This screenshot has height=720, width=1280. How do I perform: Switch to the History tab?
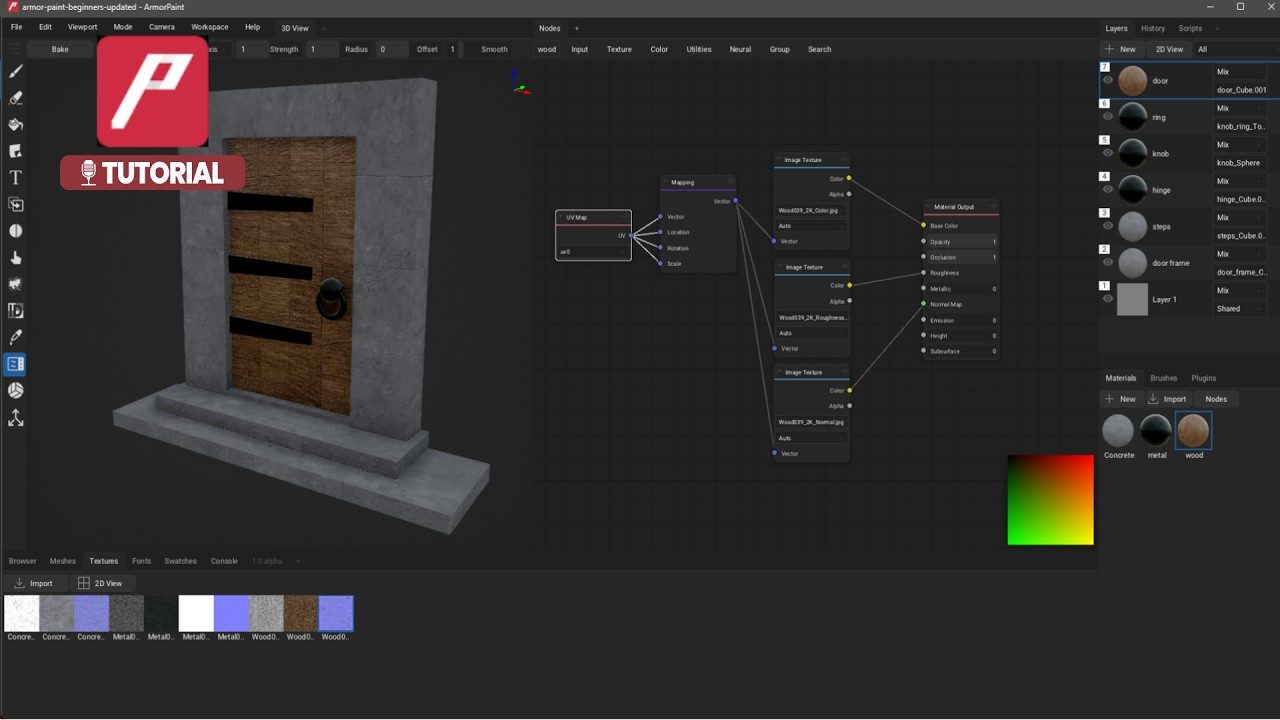coord(1153,28)
